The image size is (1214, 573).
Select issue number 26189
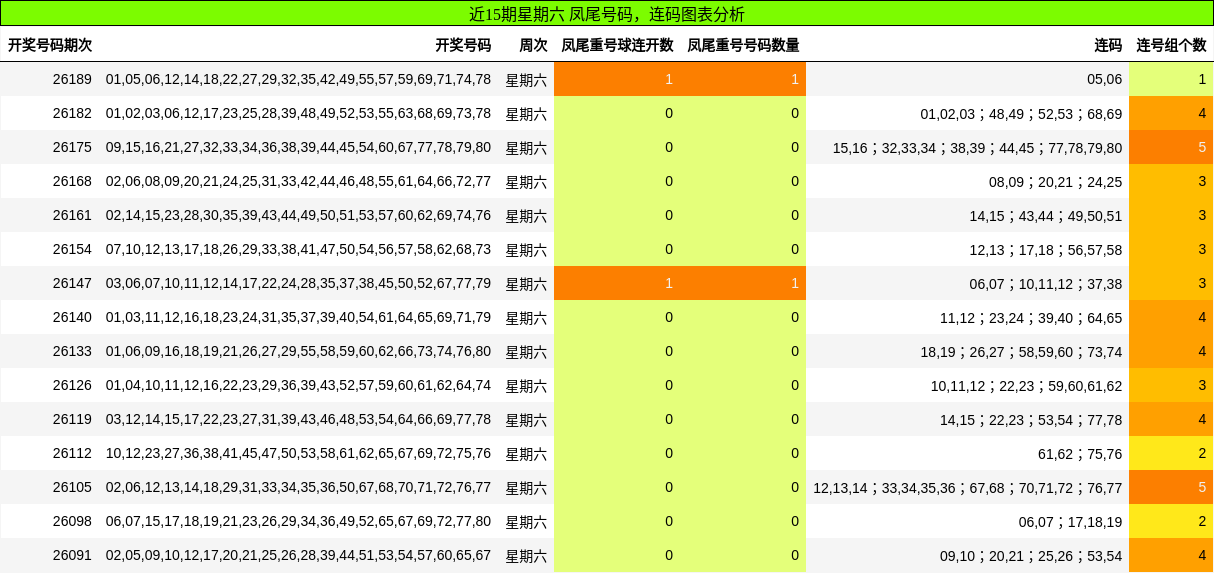point(72,79)
